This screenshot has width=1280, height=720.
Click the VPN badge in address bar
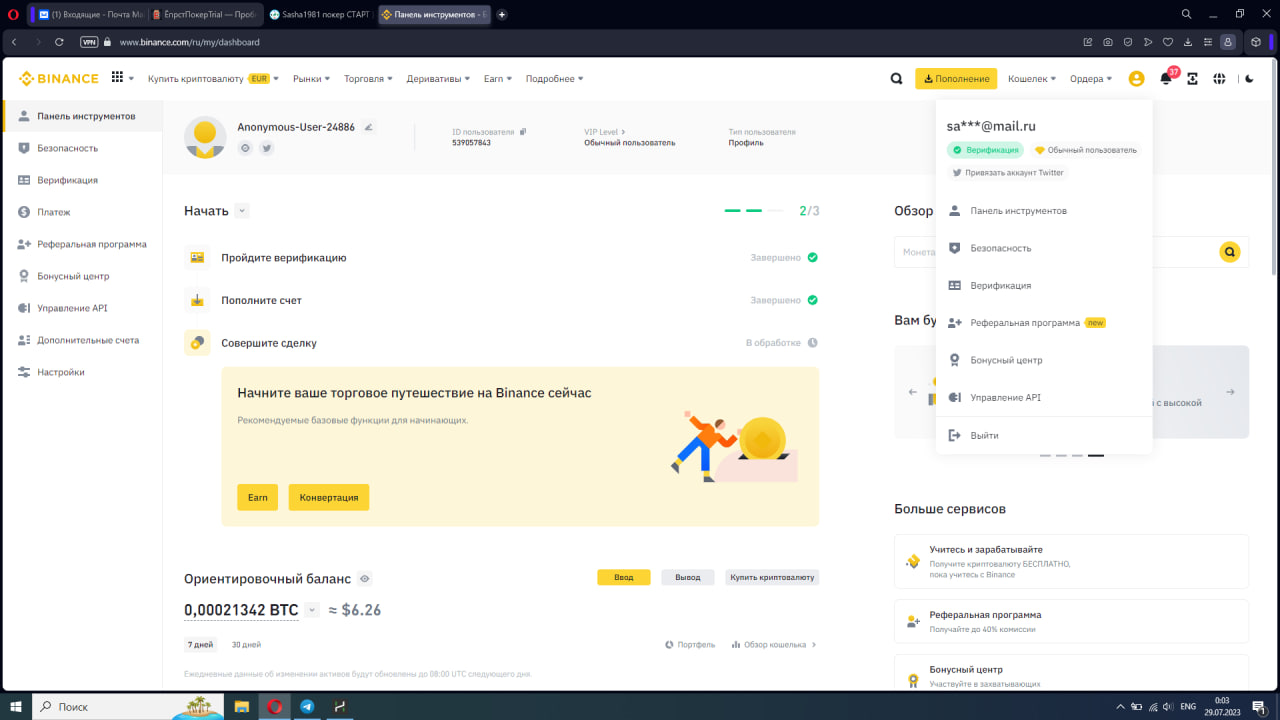(89, 42)
